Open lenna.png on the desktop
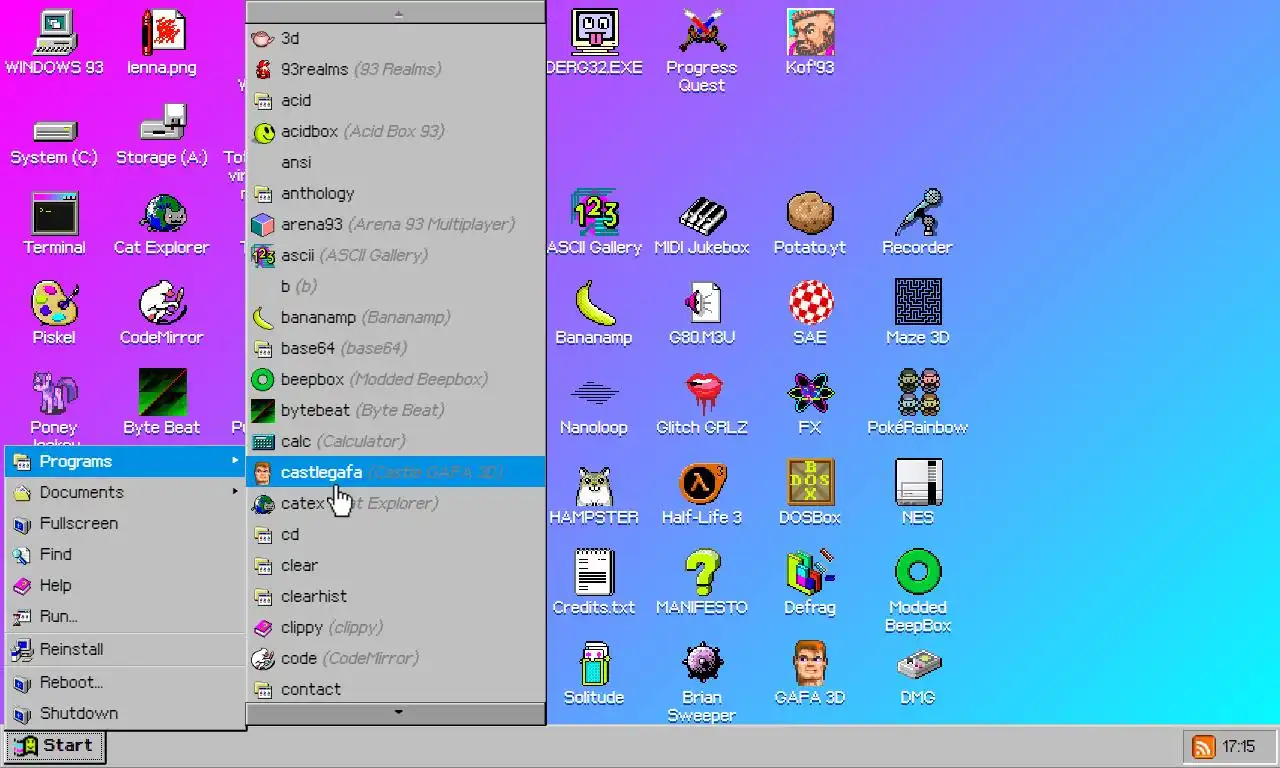 162,43
